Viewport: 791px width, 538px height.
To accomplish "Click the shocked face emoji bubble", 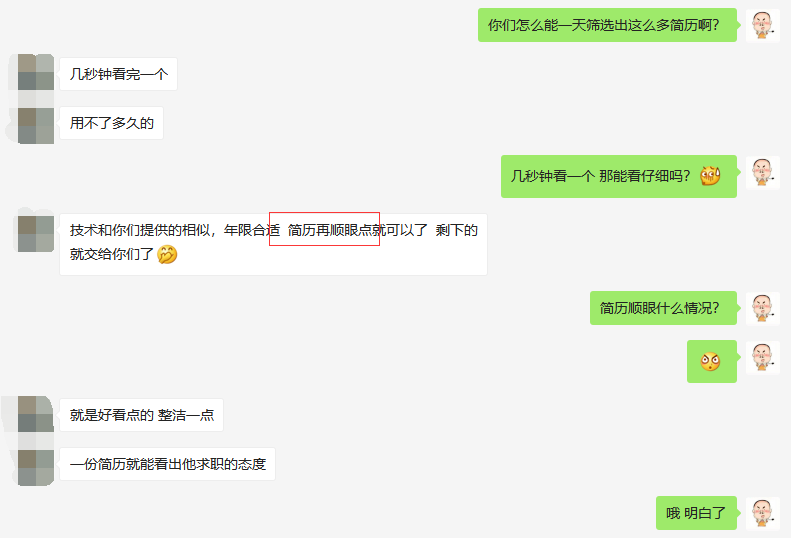I will 712,361.
